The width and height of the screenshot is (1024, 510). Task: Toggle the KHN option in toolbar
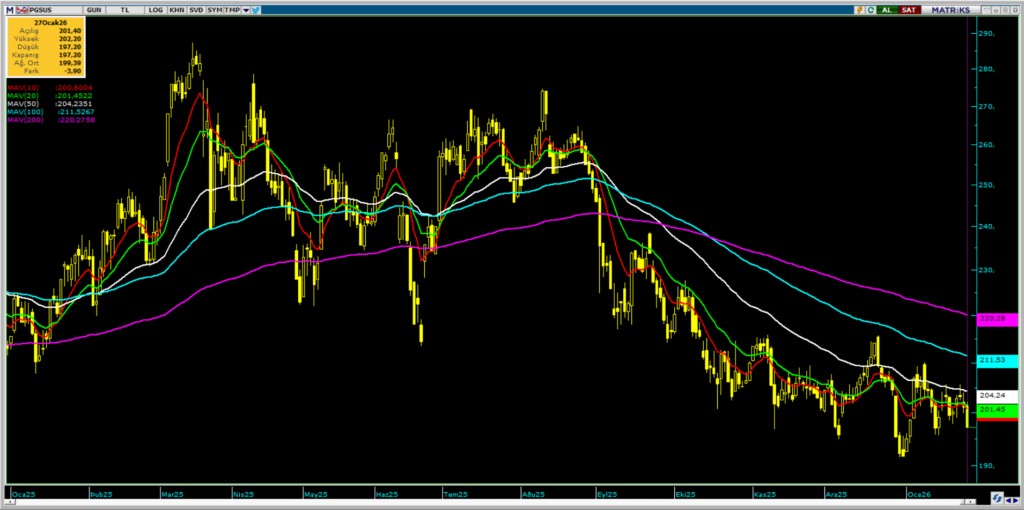[x=176, y=9]
